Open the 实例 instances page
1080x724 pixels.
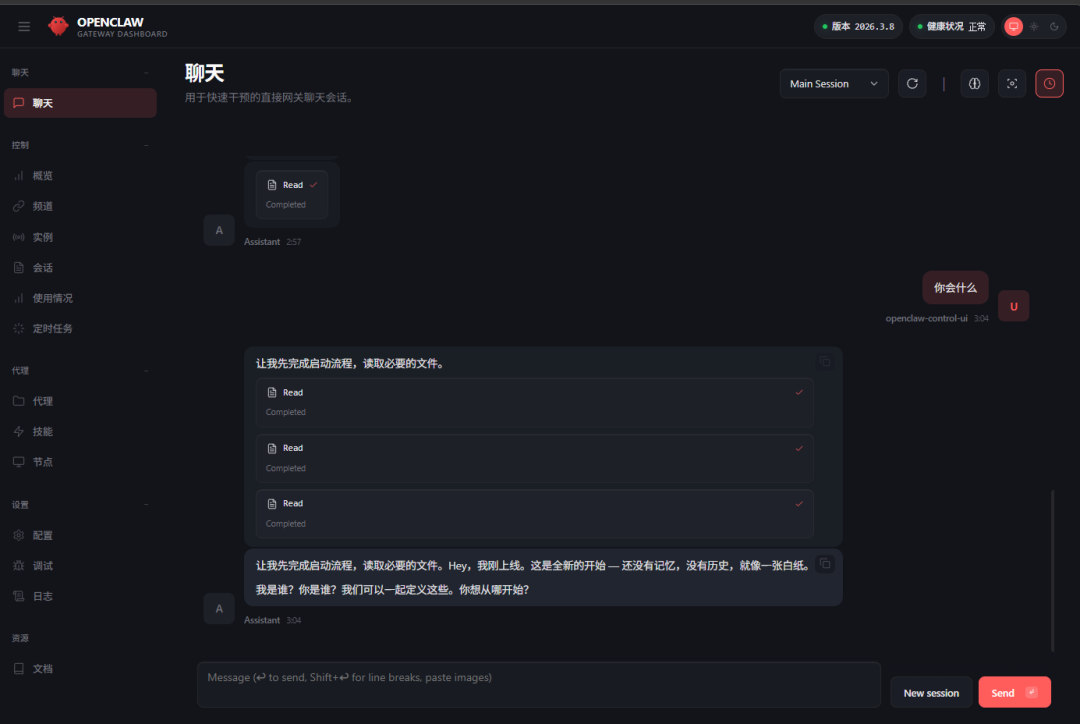coord(80,237)
